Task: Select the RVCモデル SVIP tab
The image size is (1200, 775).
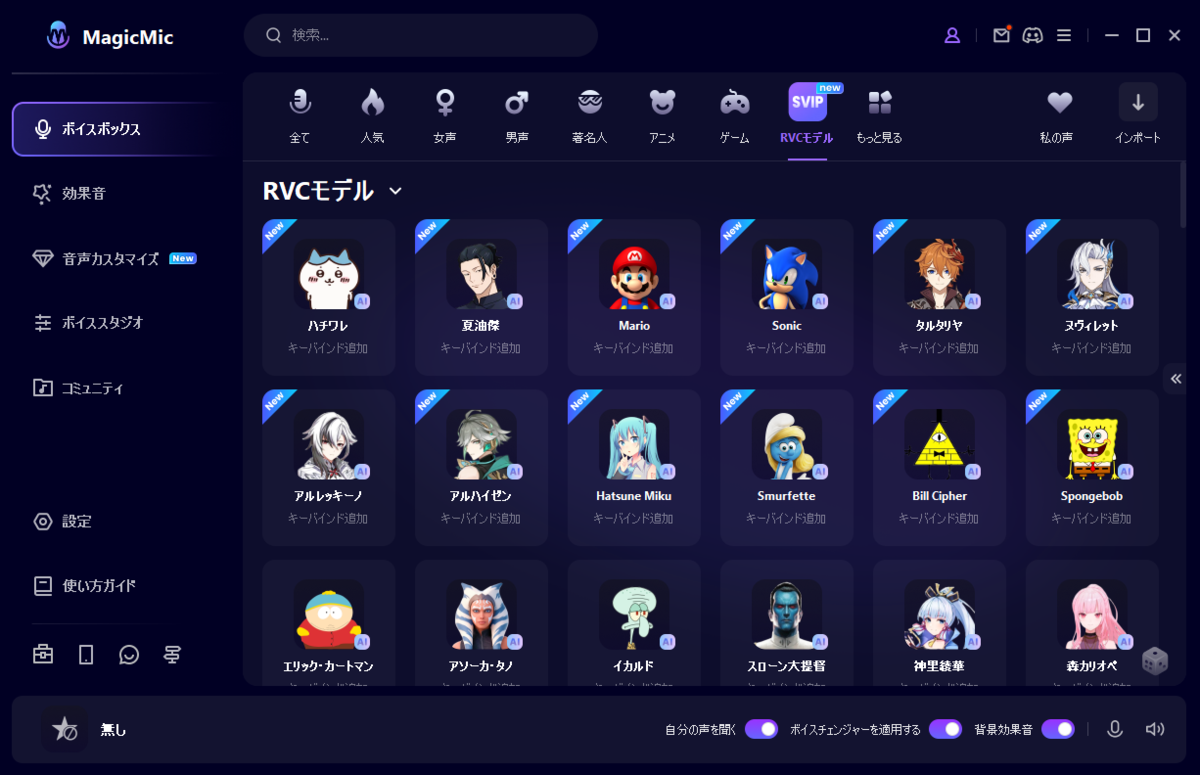Action: [x=807, y=116]
